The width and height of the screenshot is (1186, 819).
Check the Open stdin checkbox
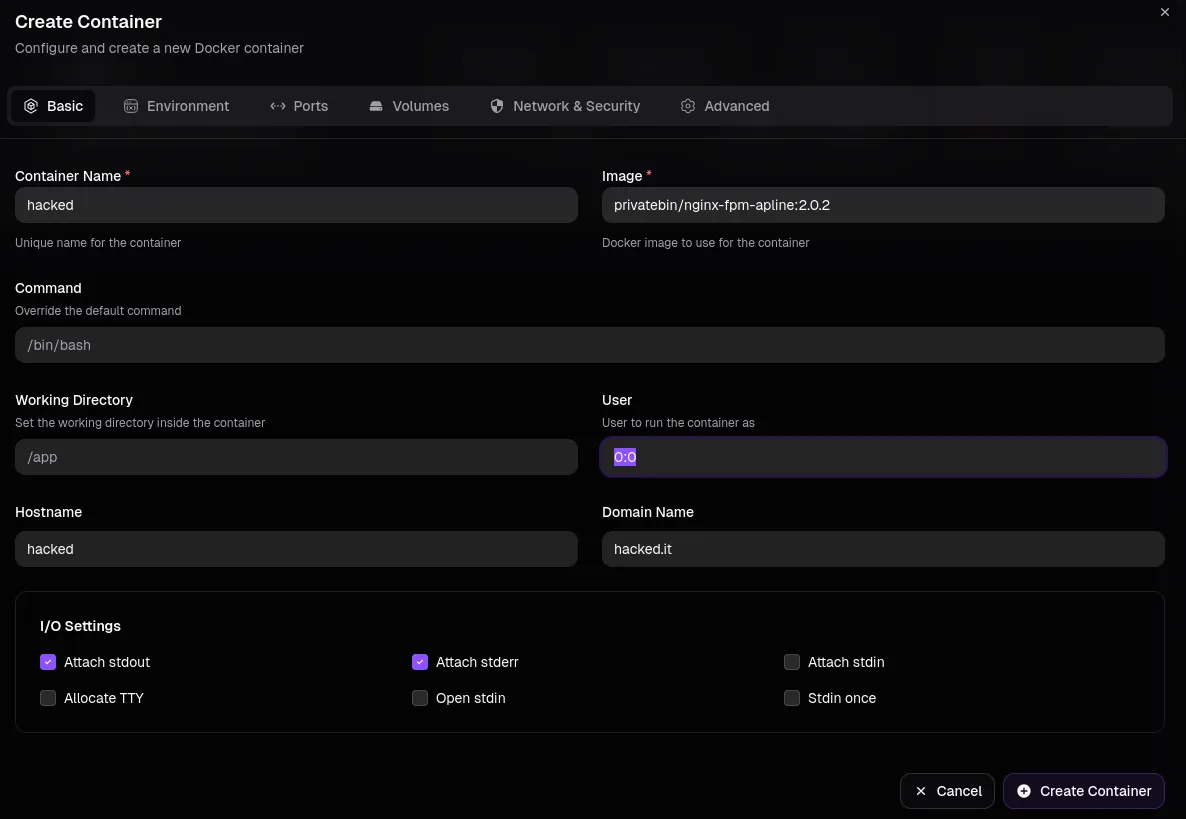pyautogui.click(x=420, y=698)
